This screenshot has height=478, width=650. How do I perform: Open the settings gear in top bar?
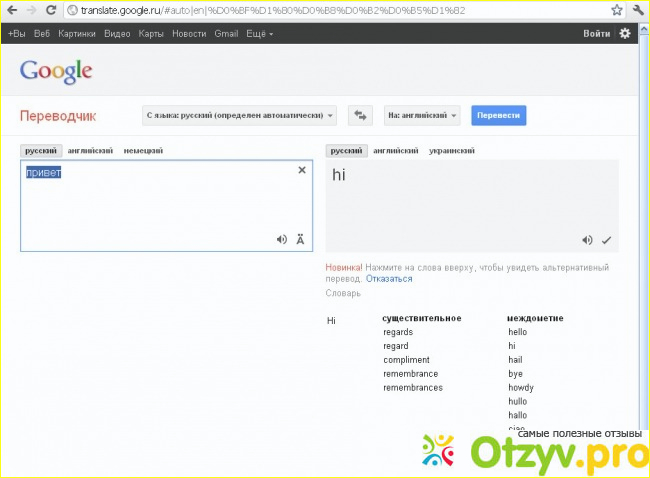(x=625, y=33)
